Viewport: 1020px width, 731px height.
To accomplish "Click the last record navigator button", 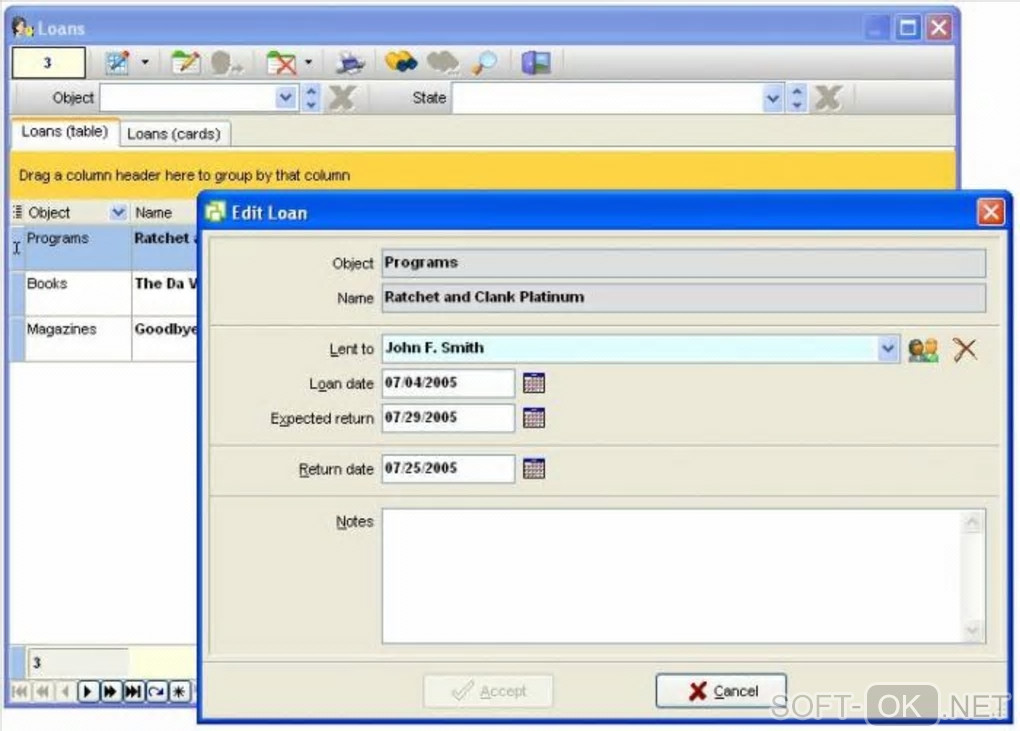I will 133,691.
